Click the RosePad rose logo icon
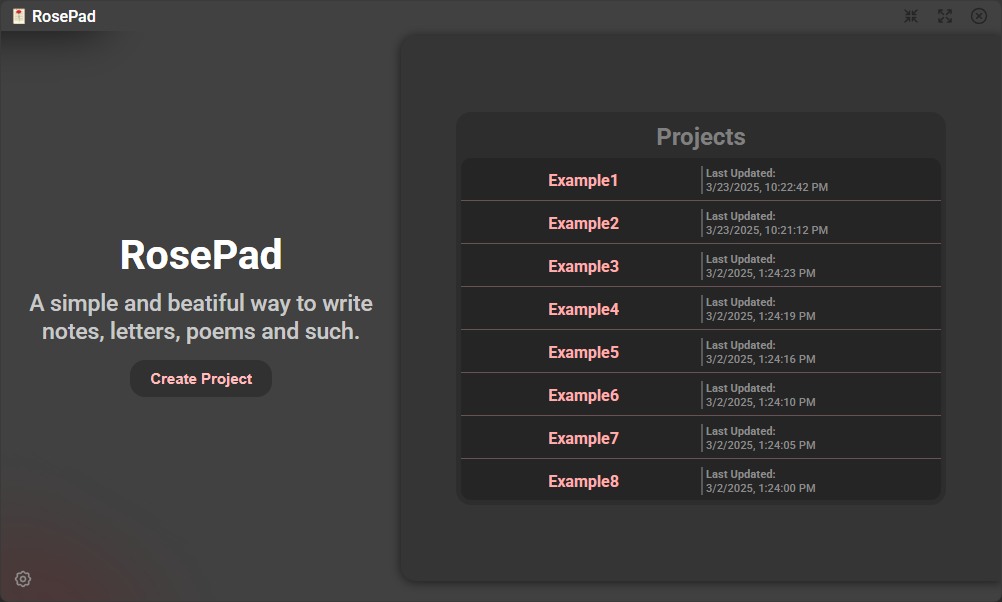This screenshot has height=602, width=1002. [x=19, y=16]
